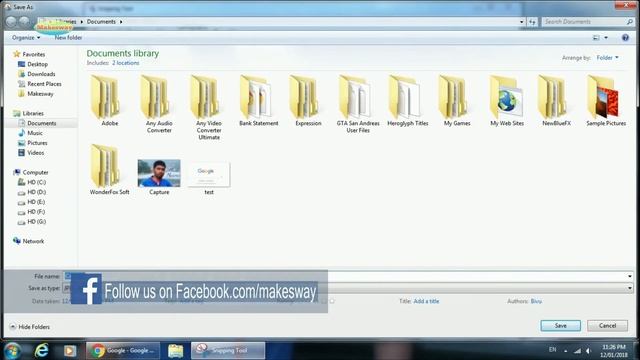The image size is (640, 360).
Task: Open the Any Audio Converter folder
Action: pyautogui.click(x=159, y=104)
